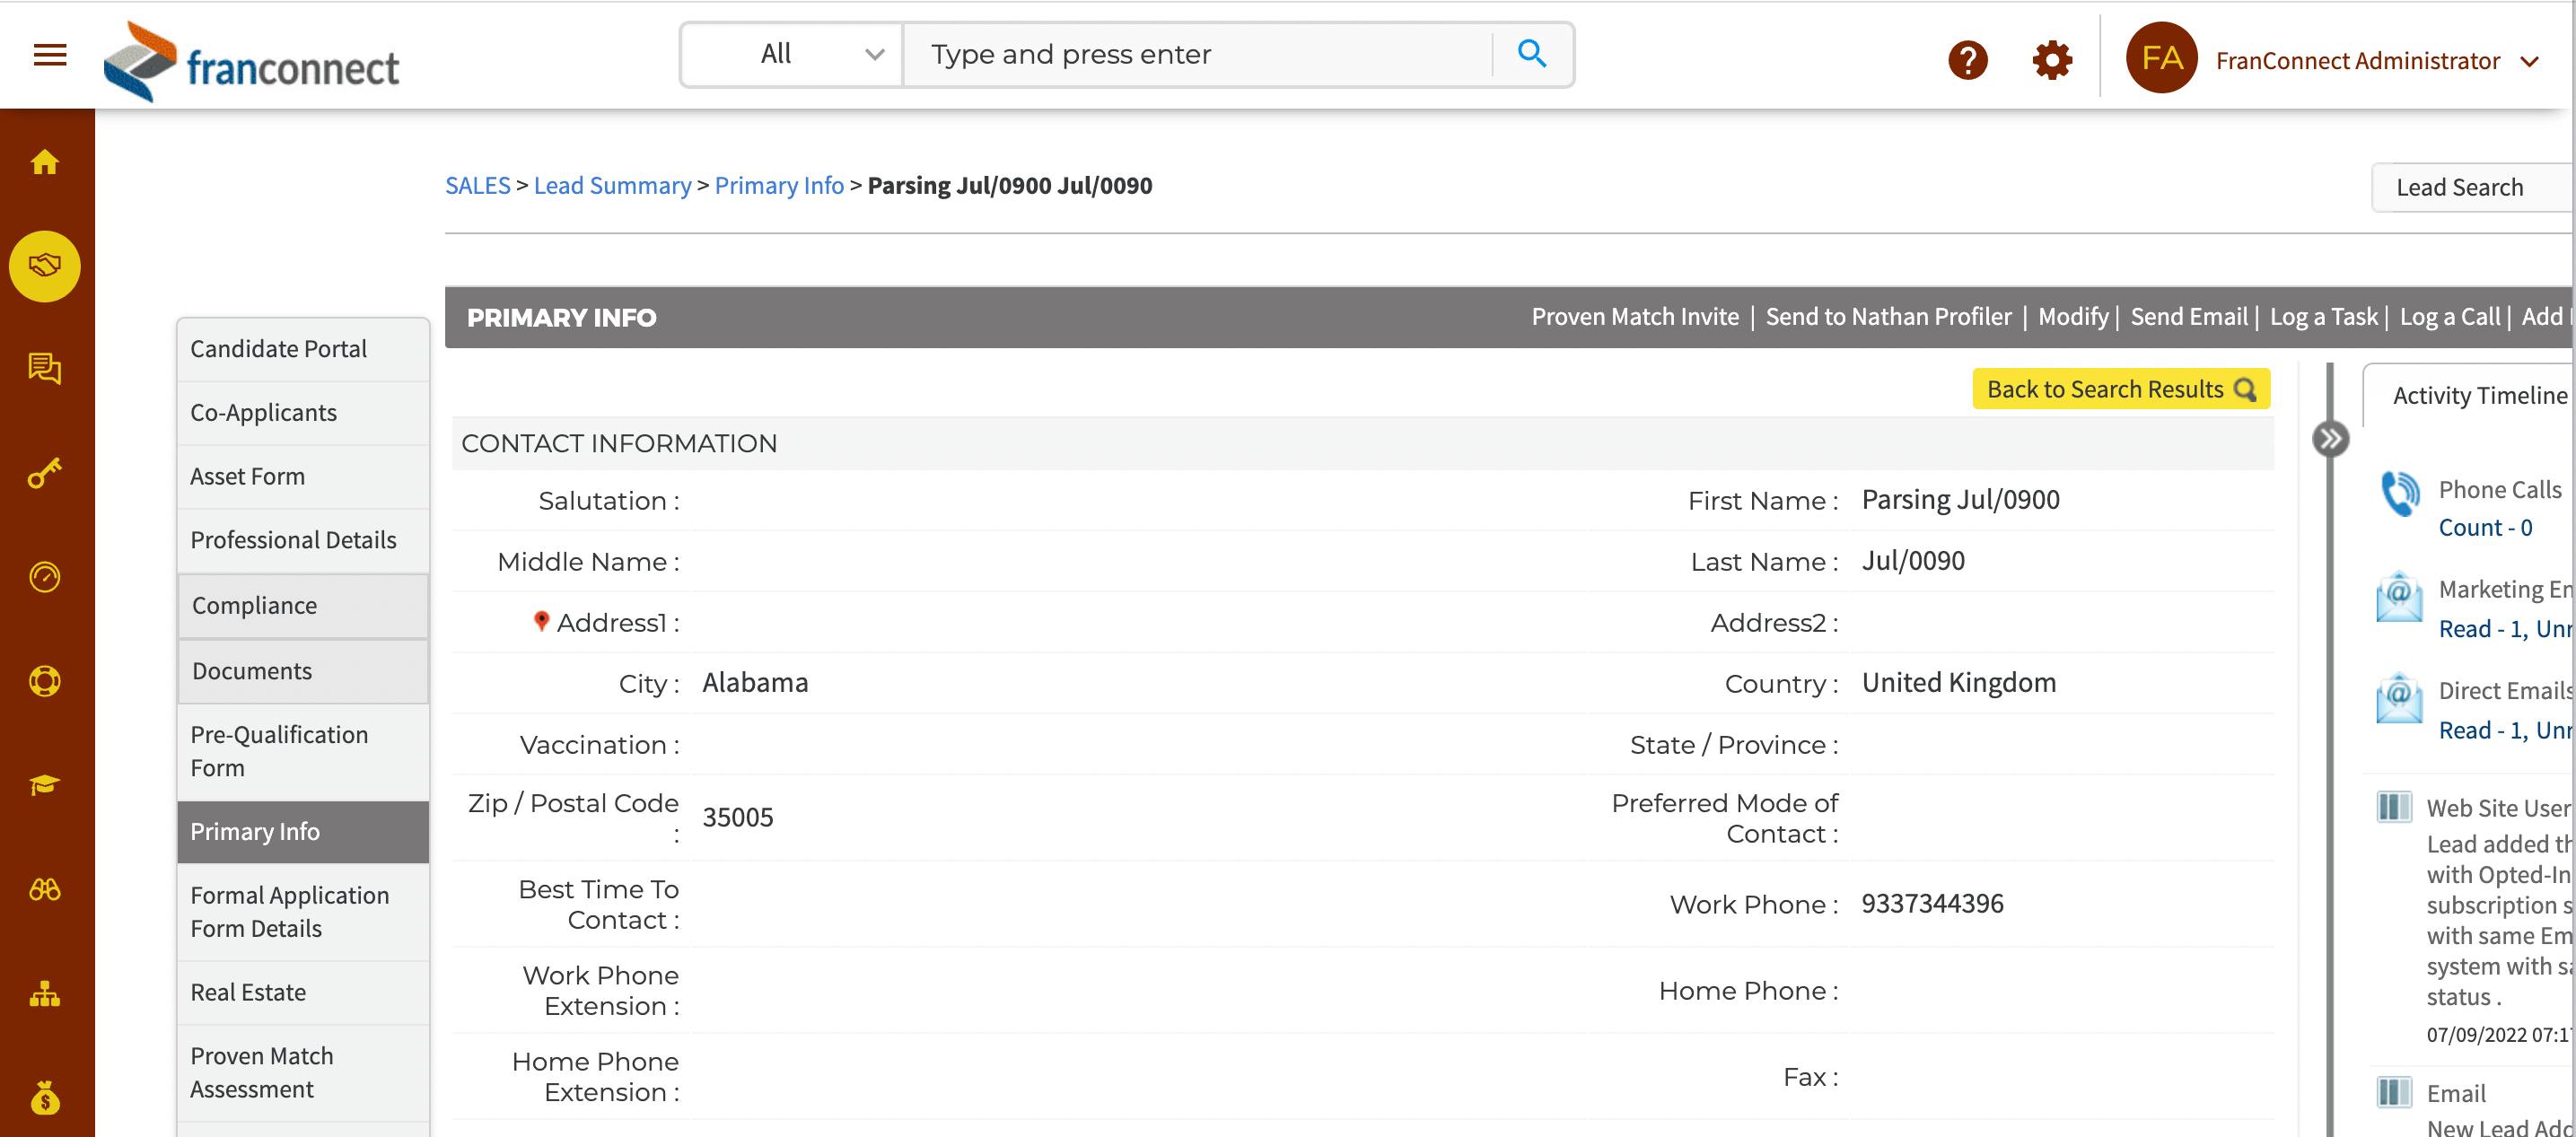This screenshot has height=1137, width=2576.
Task: Select Primary Info in side menu
Action: (303, 832)
